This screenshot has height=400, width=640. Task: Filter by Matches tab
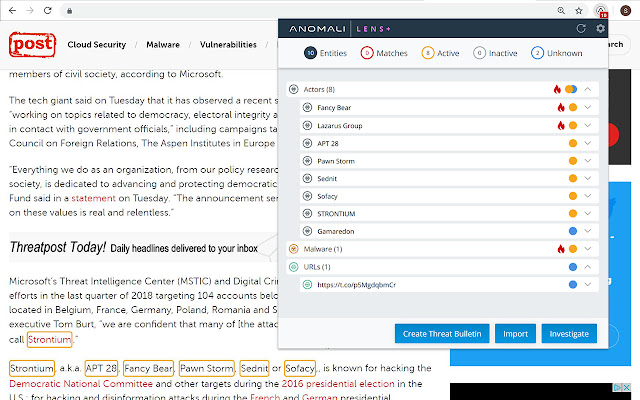[x=384, y=53]
